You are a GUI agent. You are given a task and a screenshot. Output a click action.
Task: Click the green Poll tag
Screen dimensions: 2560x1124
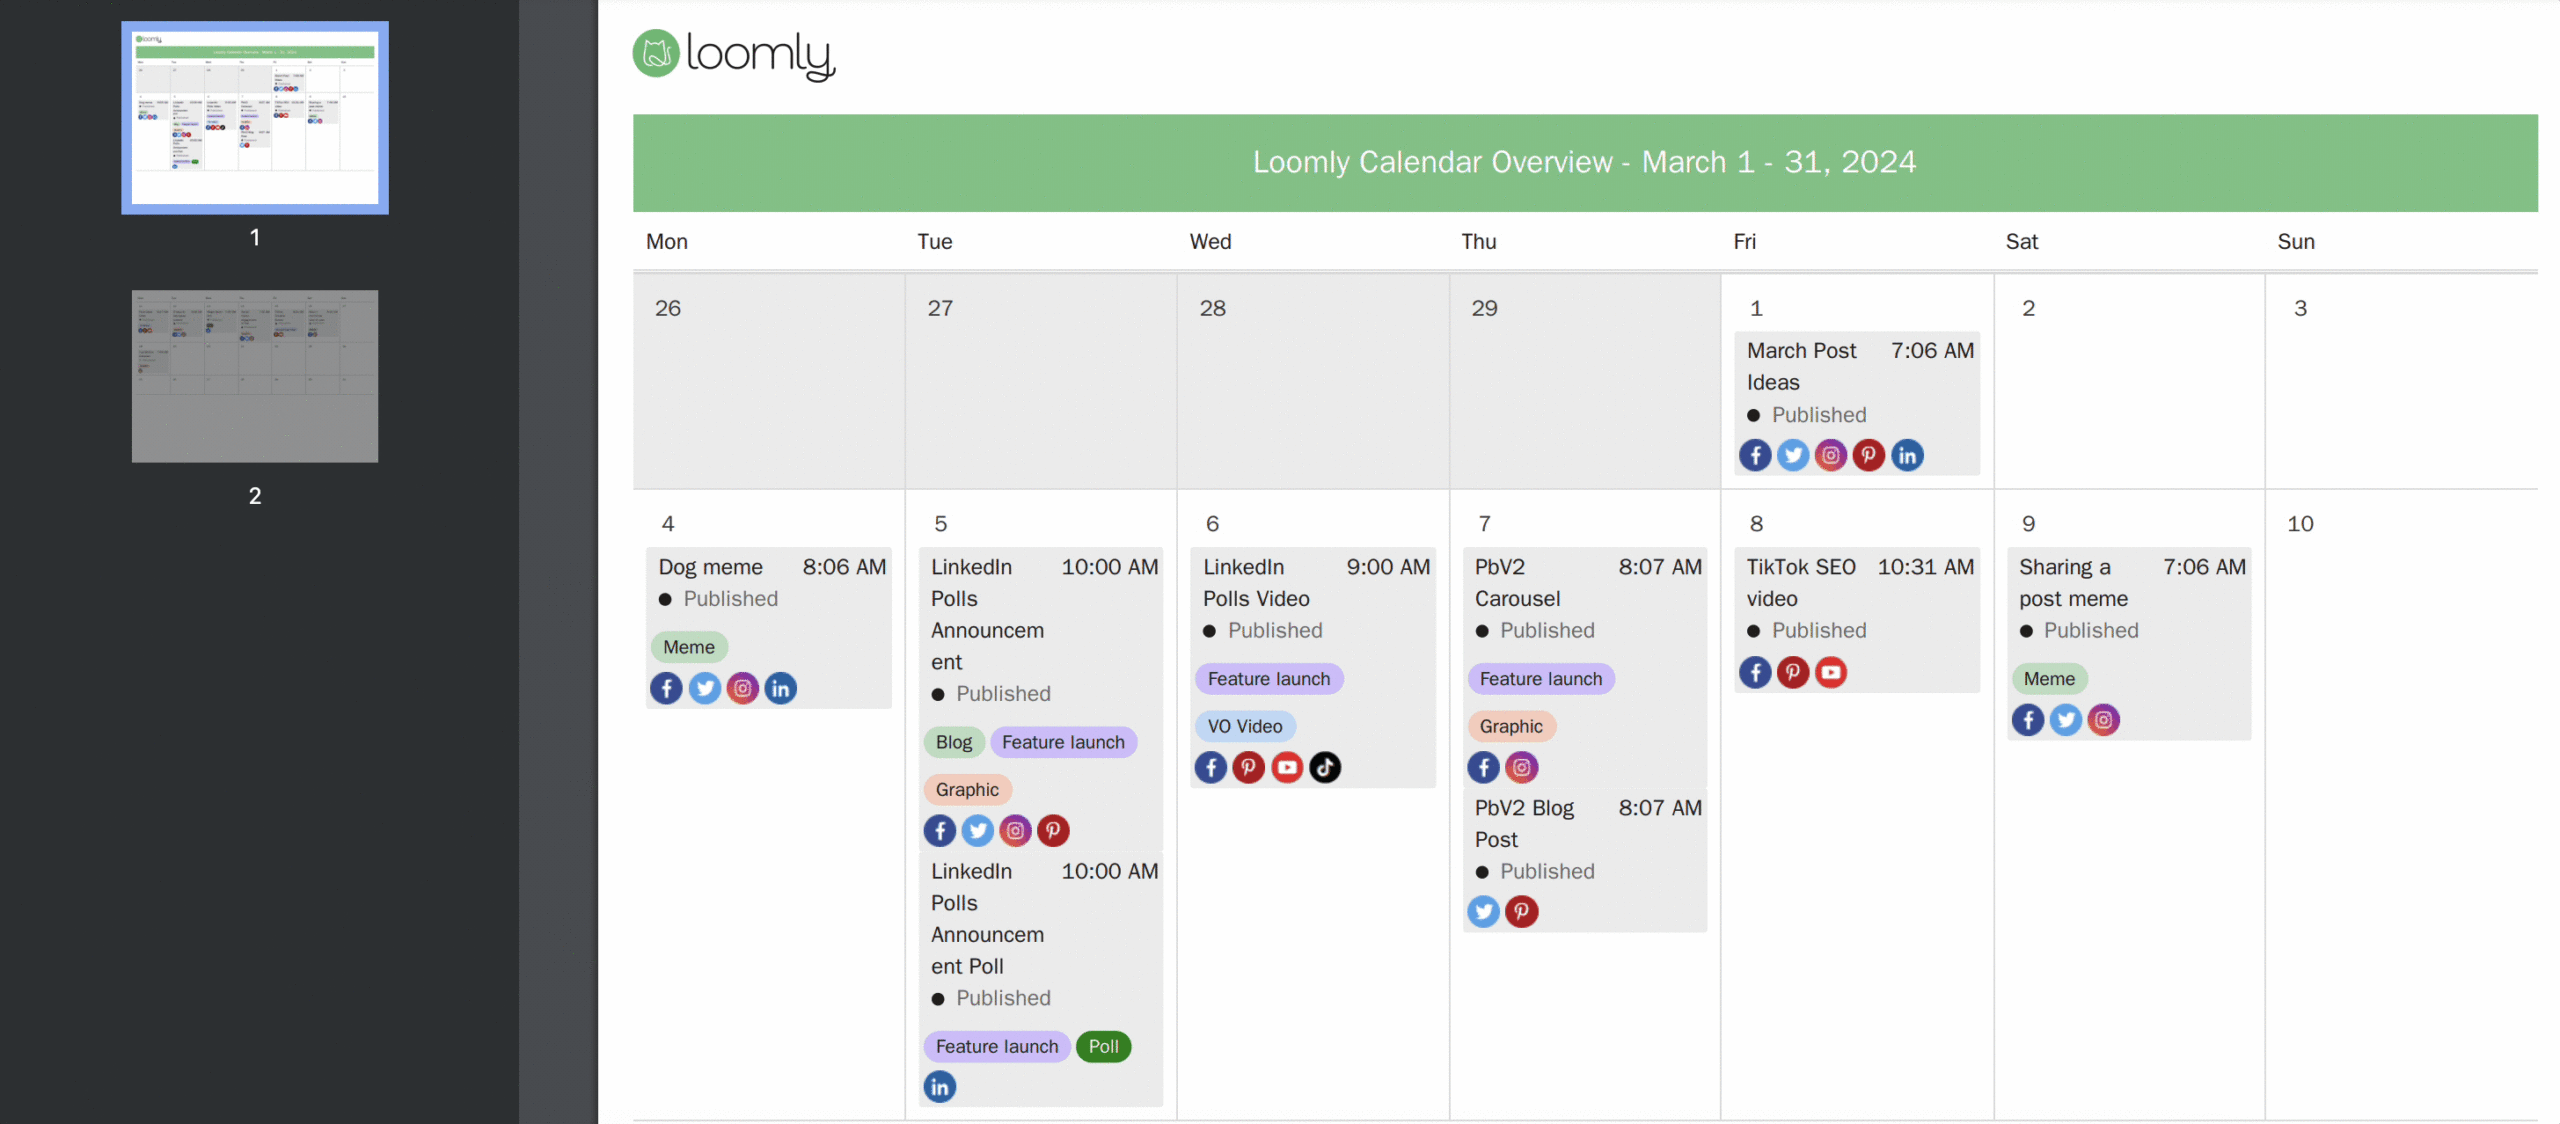coord(1103,1047)
